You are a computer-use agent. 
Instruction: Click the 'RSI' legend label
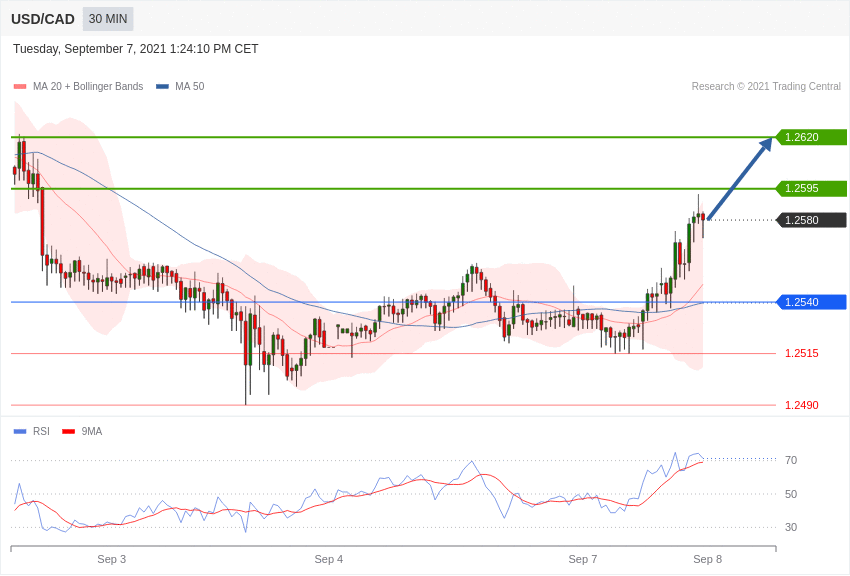click(41, 431)
